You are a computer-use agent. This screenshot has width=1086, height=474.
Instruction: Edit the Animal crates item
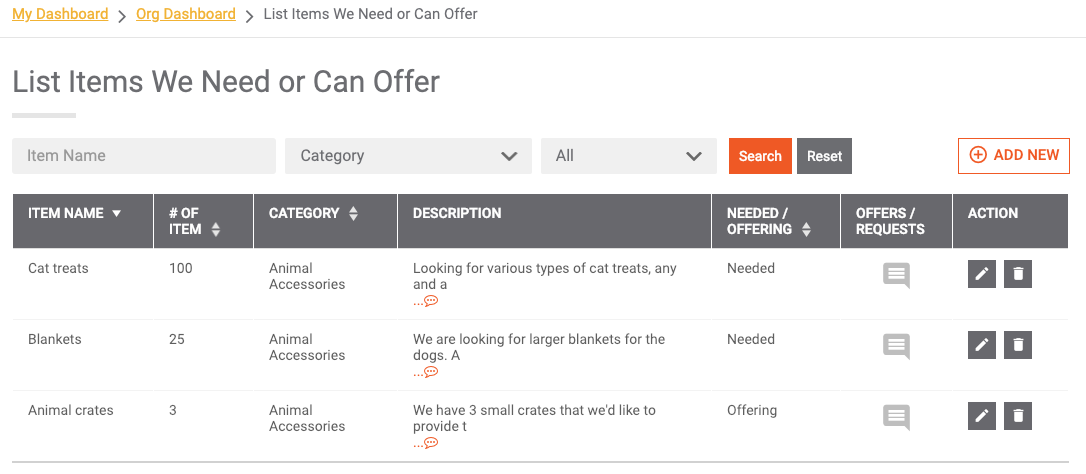[x=981, y=416]
